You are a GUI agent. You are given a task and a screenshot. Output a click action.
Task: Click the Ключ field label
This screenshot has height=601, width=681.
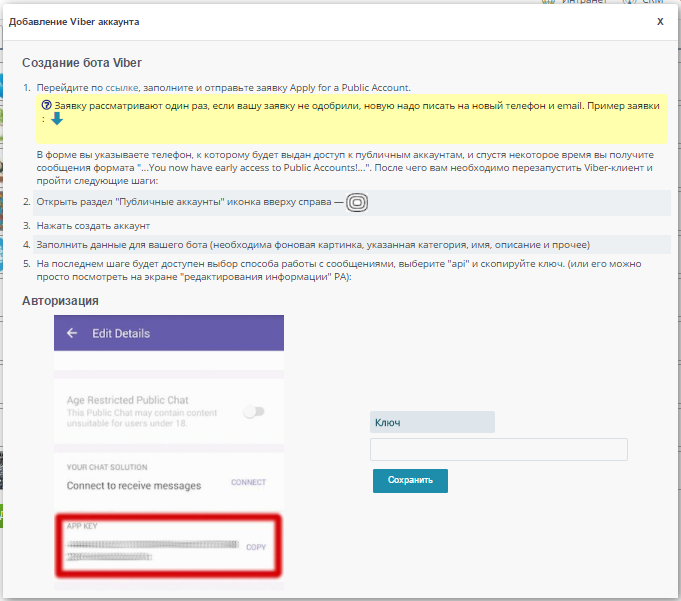(388, 423)
